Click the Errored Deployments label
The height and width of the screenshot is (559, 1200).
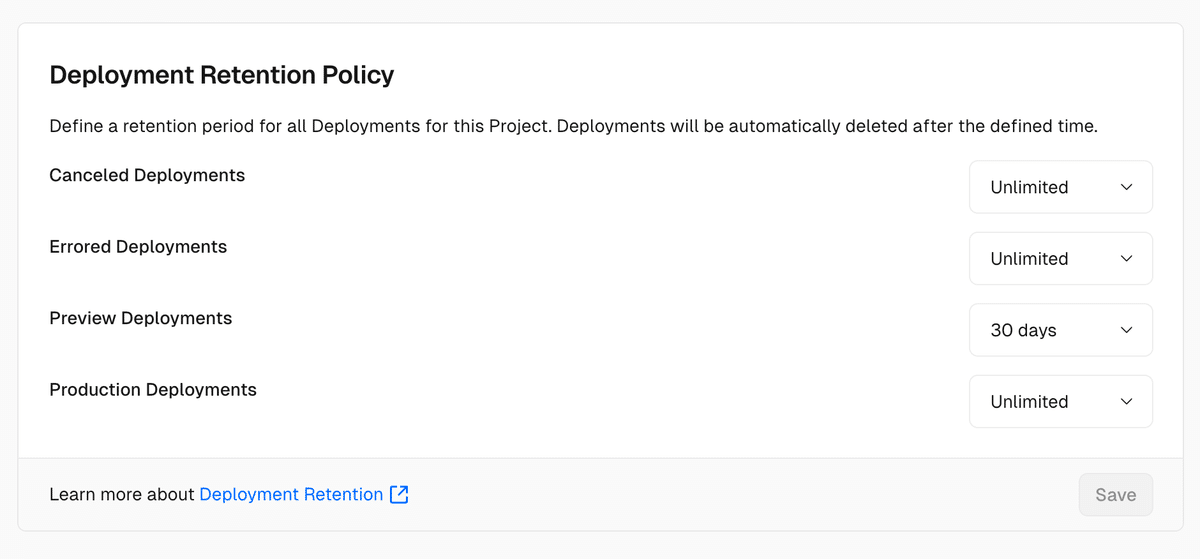(x=138, y=247)
